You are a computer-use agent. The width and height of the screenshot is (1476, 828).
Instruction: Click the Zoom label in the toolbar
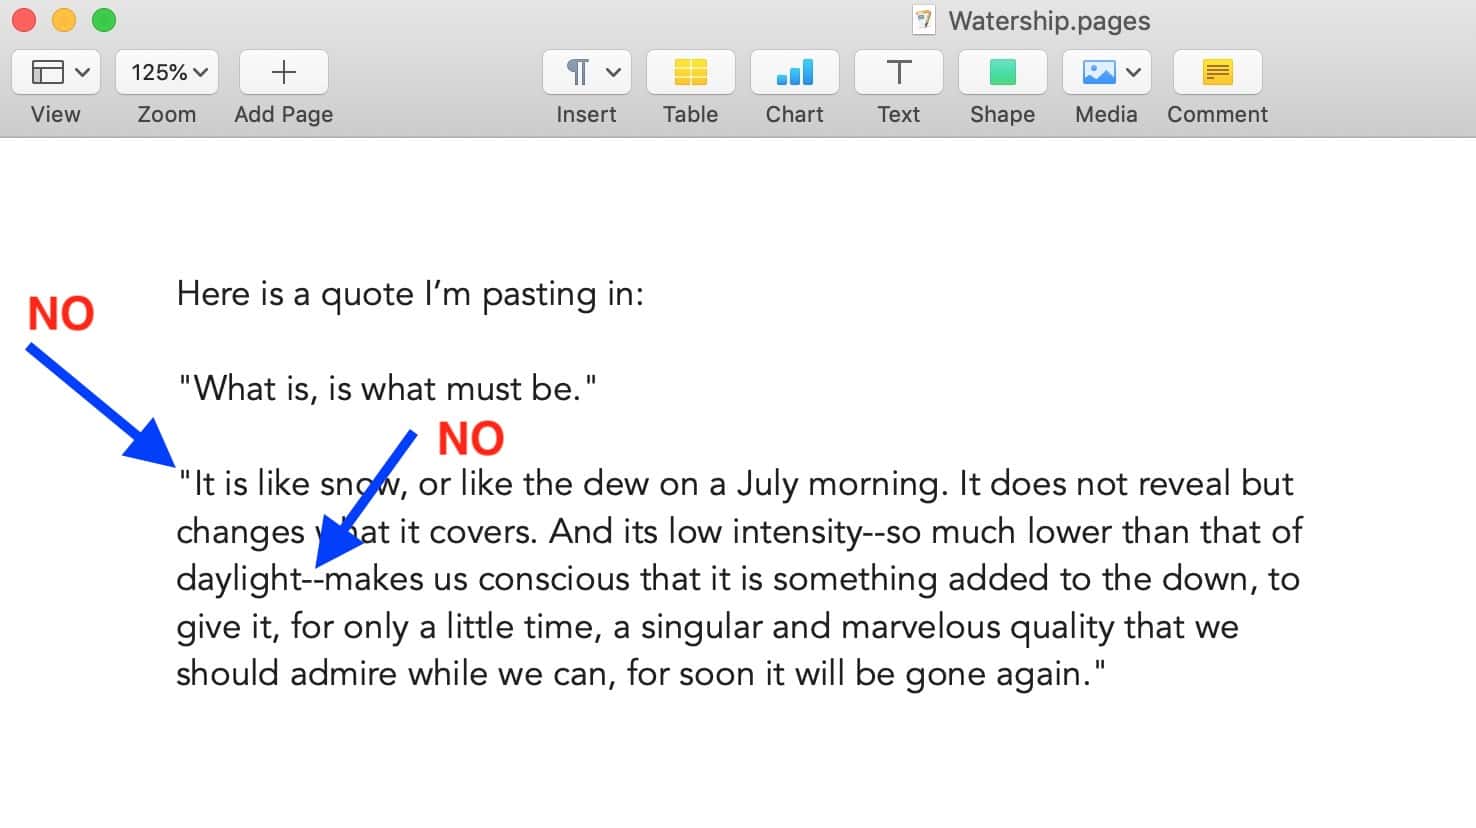pyautogui.click(x=166, y=114)
